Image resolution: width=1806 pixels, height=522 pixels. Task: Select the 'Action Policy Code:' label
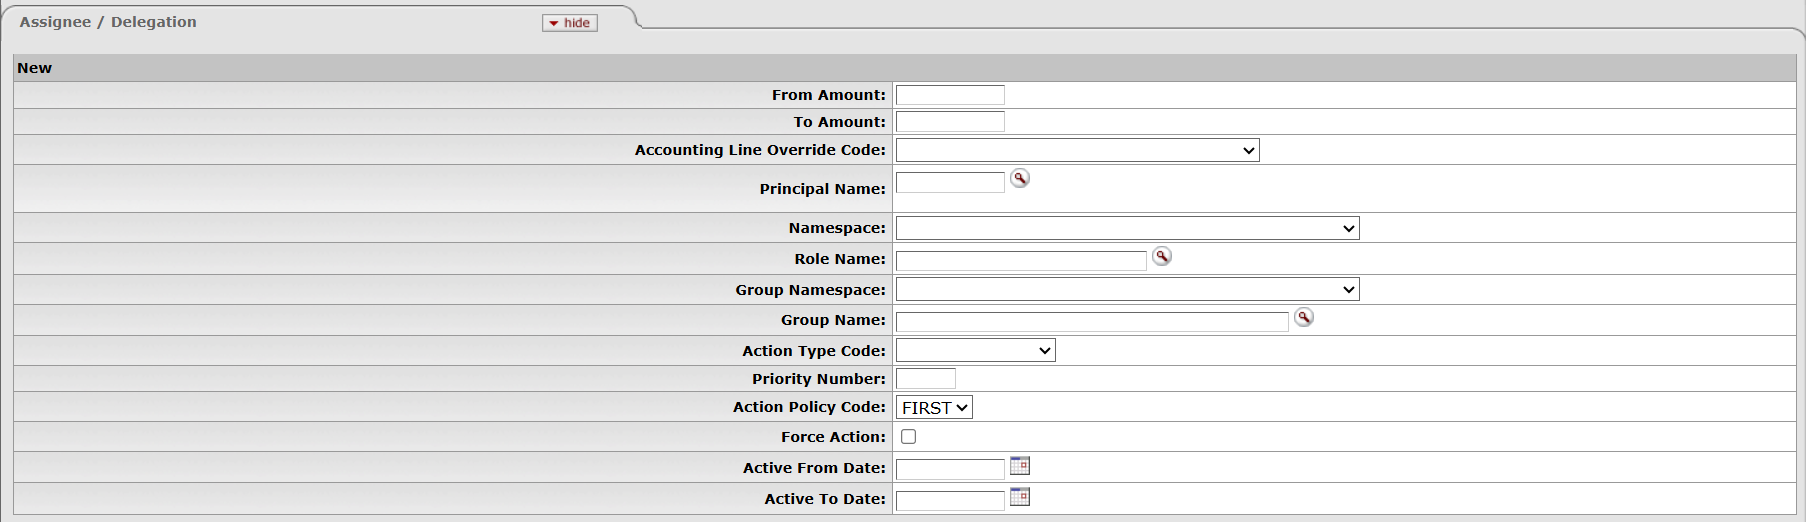[809, 407]
